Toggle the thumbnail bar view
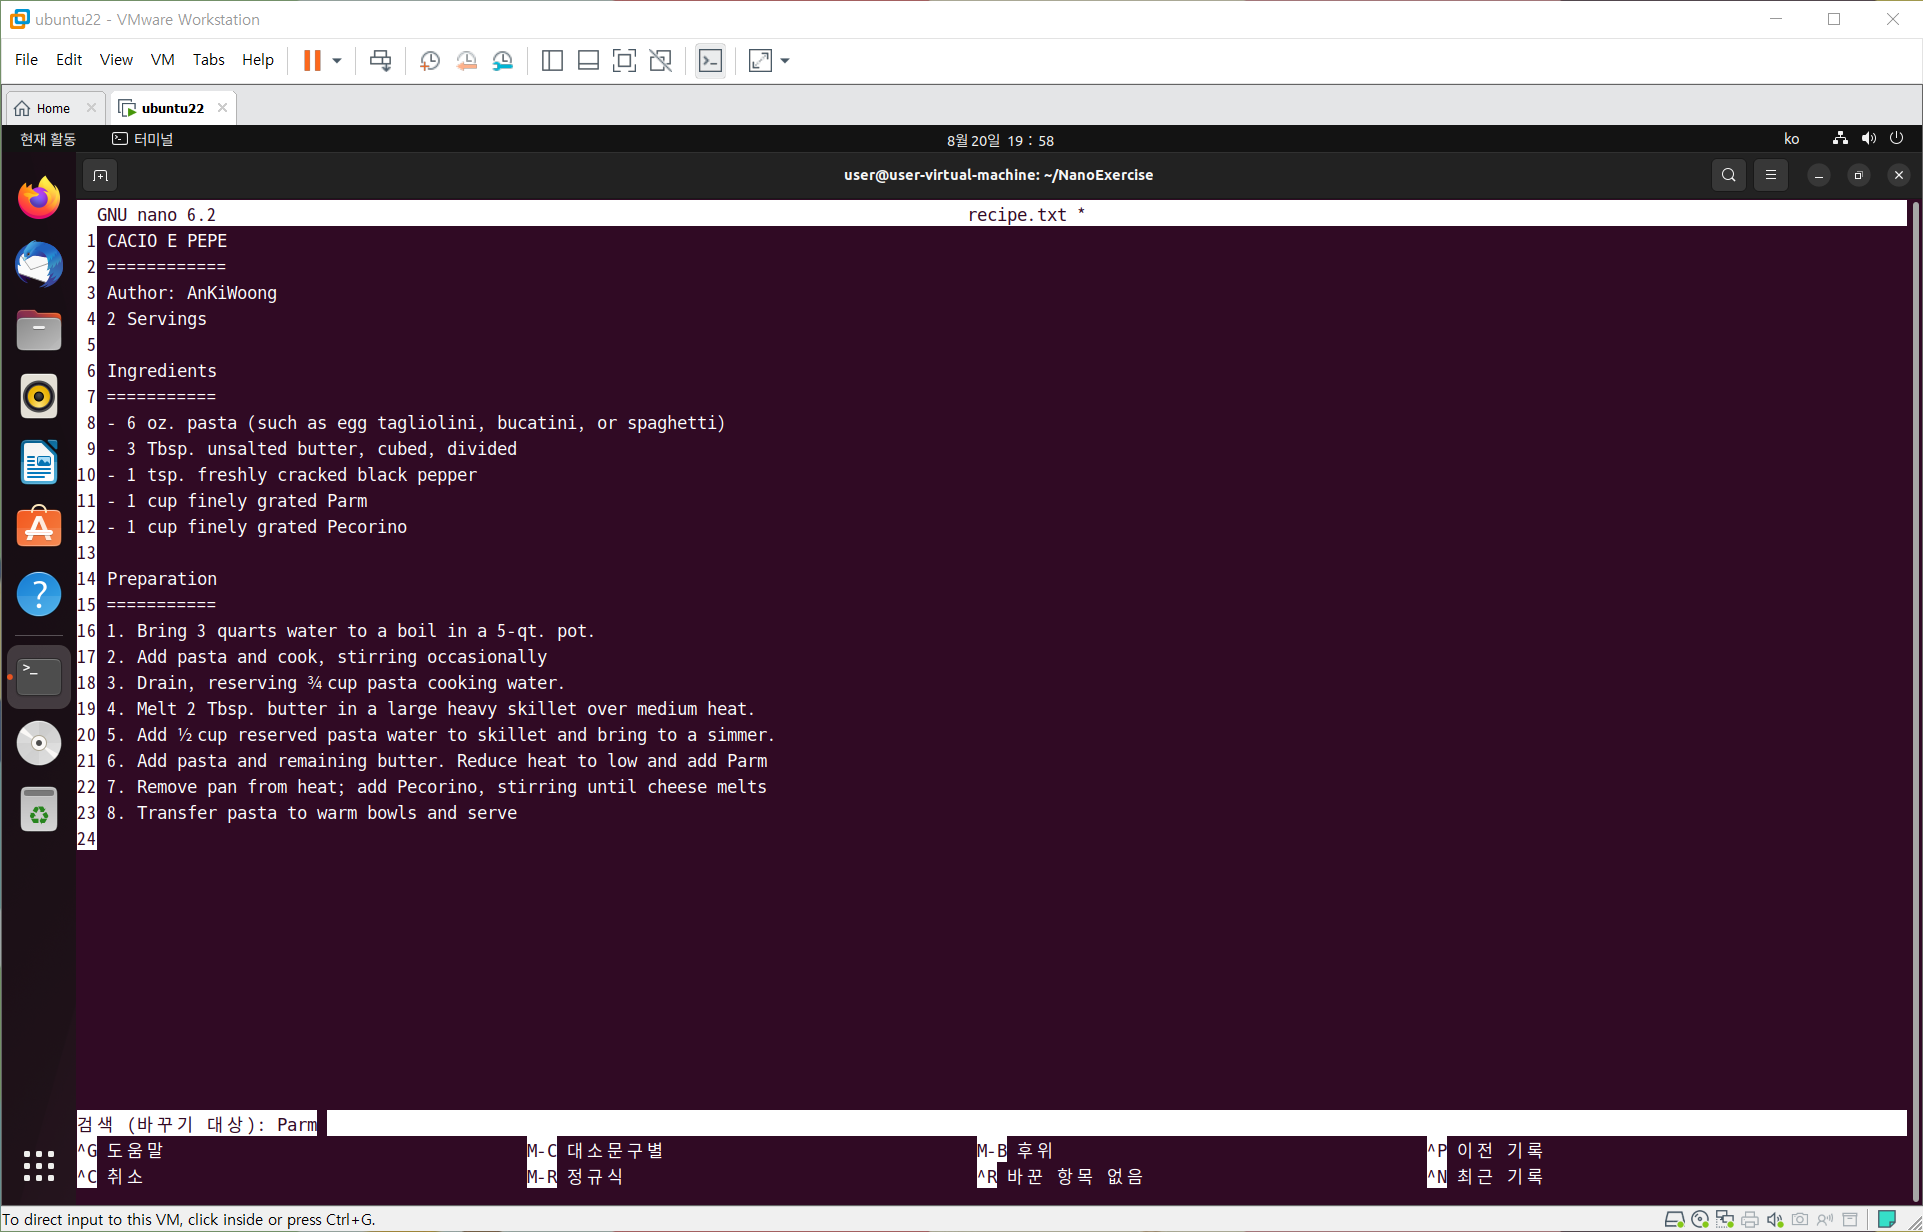The image size is (1923, 1232). pos(588,61)
